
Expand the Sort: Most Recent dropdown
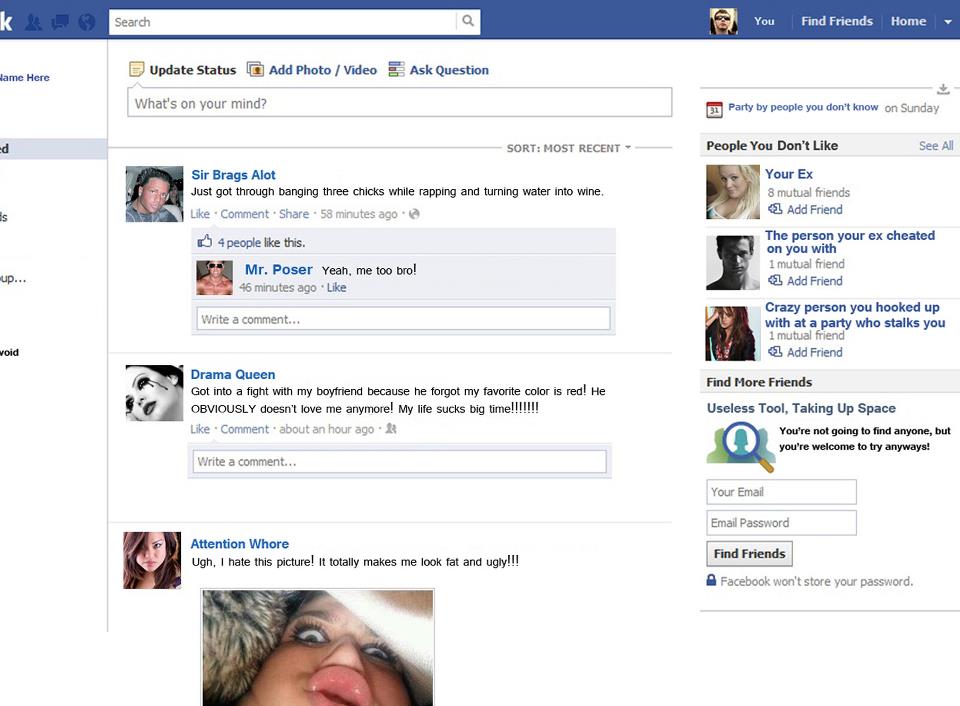569,148
